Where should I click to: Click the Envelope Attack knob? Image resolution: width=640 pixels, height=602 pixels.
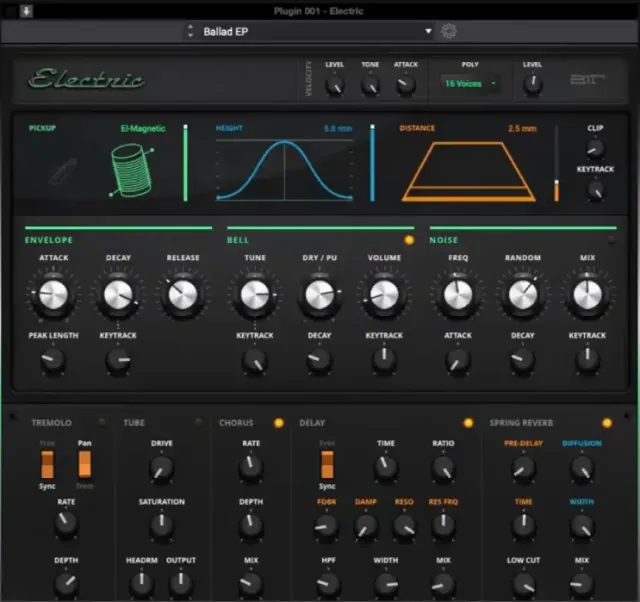click(x=53, y=295)
